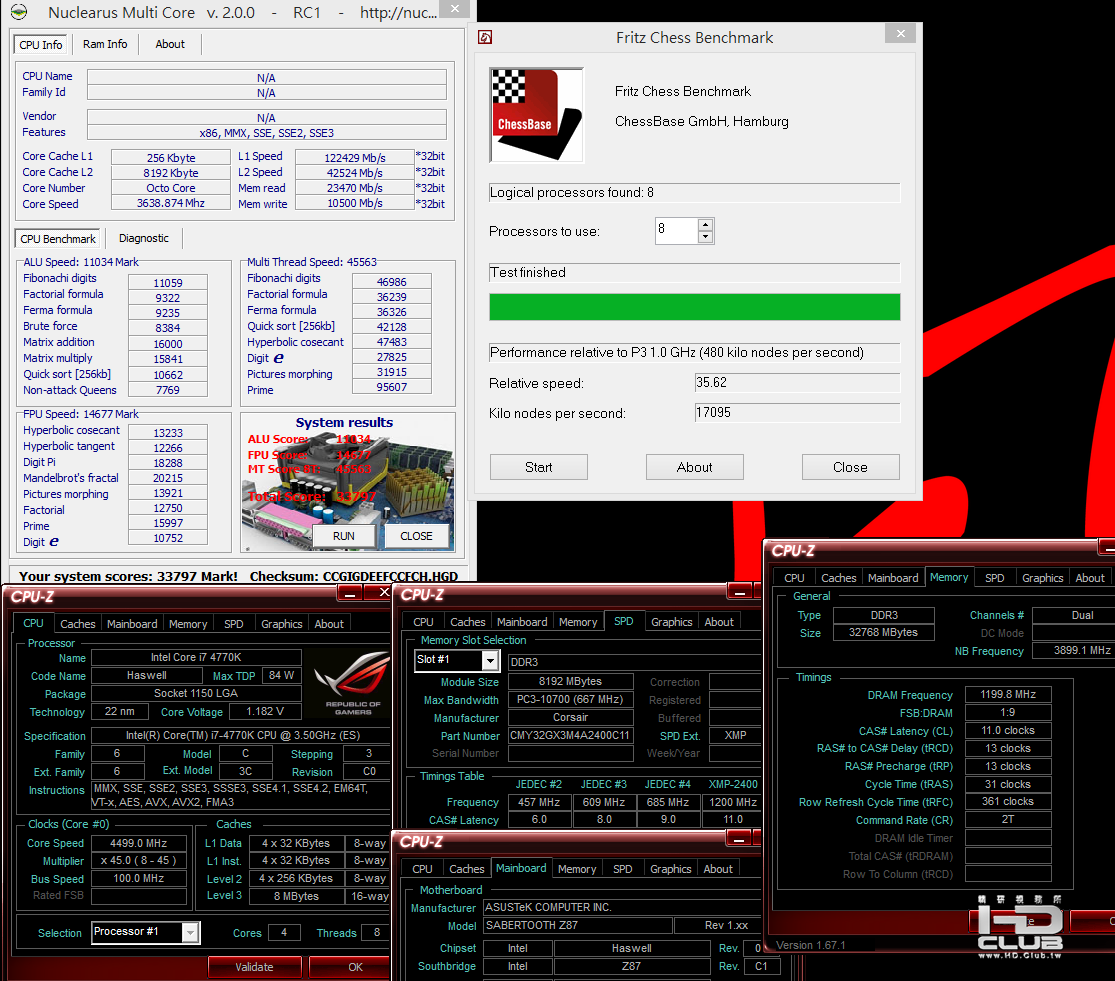1115x981 pixels.
Task: Decrease processors to use with down arrow
Action: coord(705,237)
